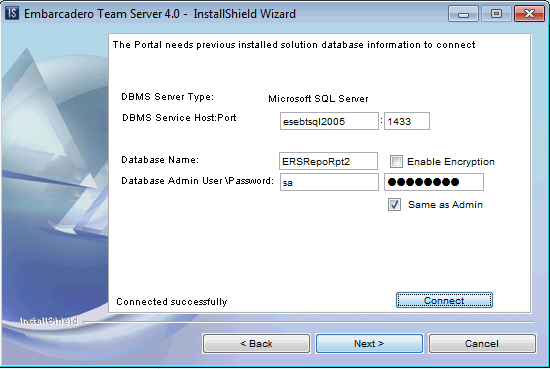Focus the DBMS host field esebtsql2005
Viewport: 550px width, 369px height.
pyautogui.click(x=329, y=121)
